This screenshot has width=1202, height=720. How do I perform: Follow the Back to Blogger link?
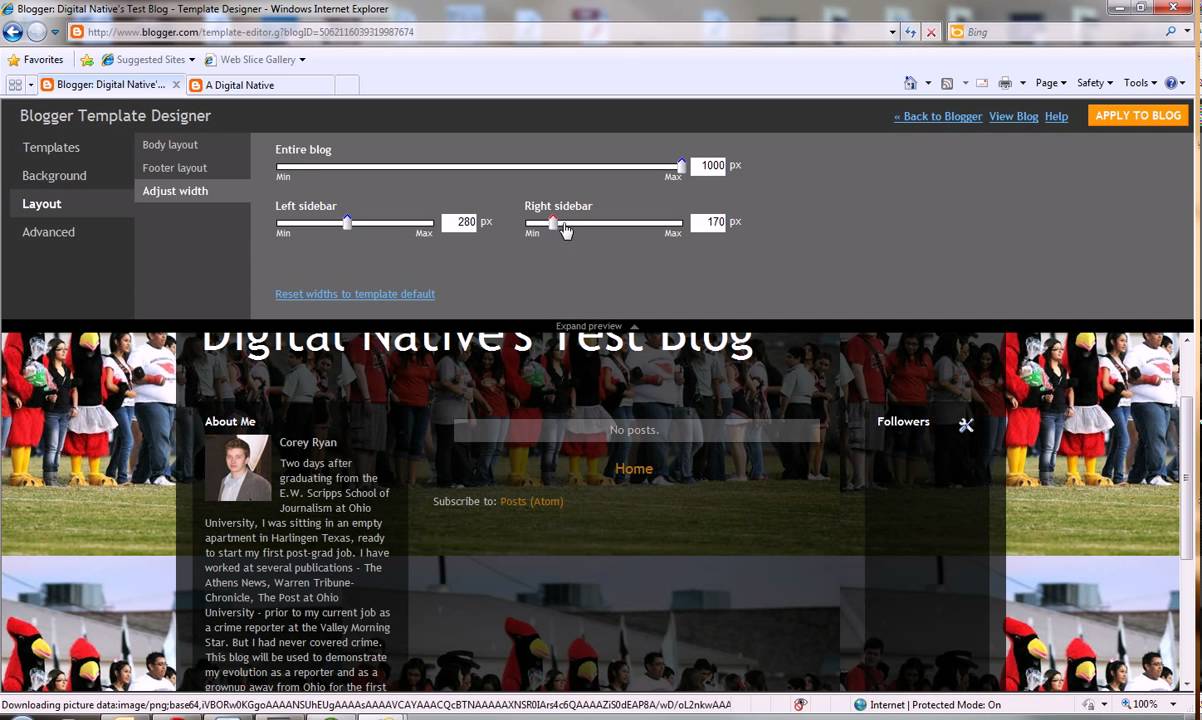click(x=938, y=117)
